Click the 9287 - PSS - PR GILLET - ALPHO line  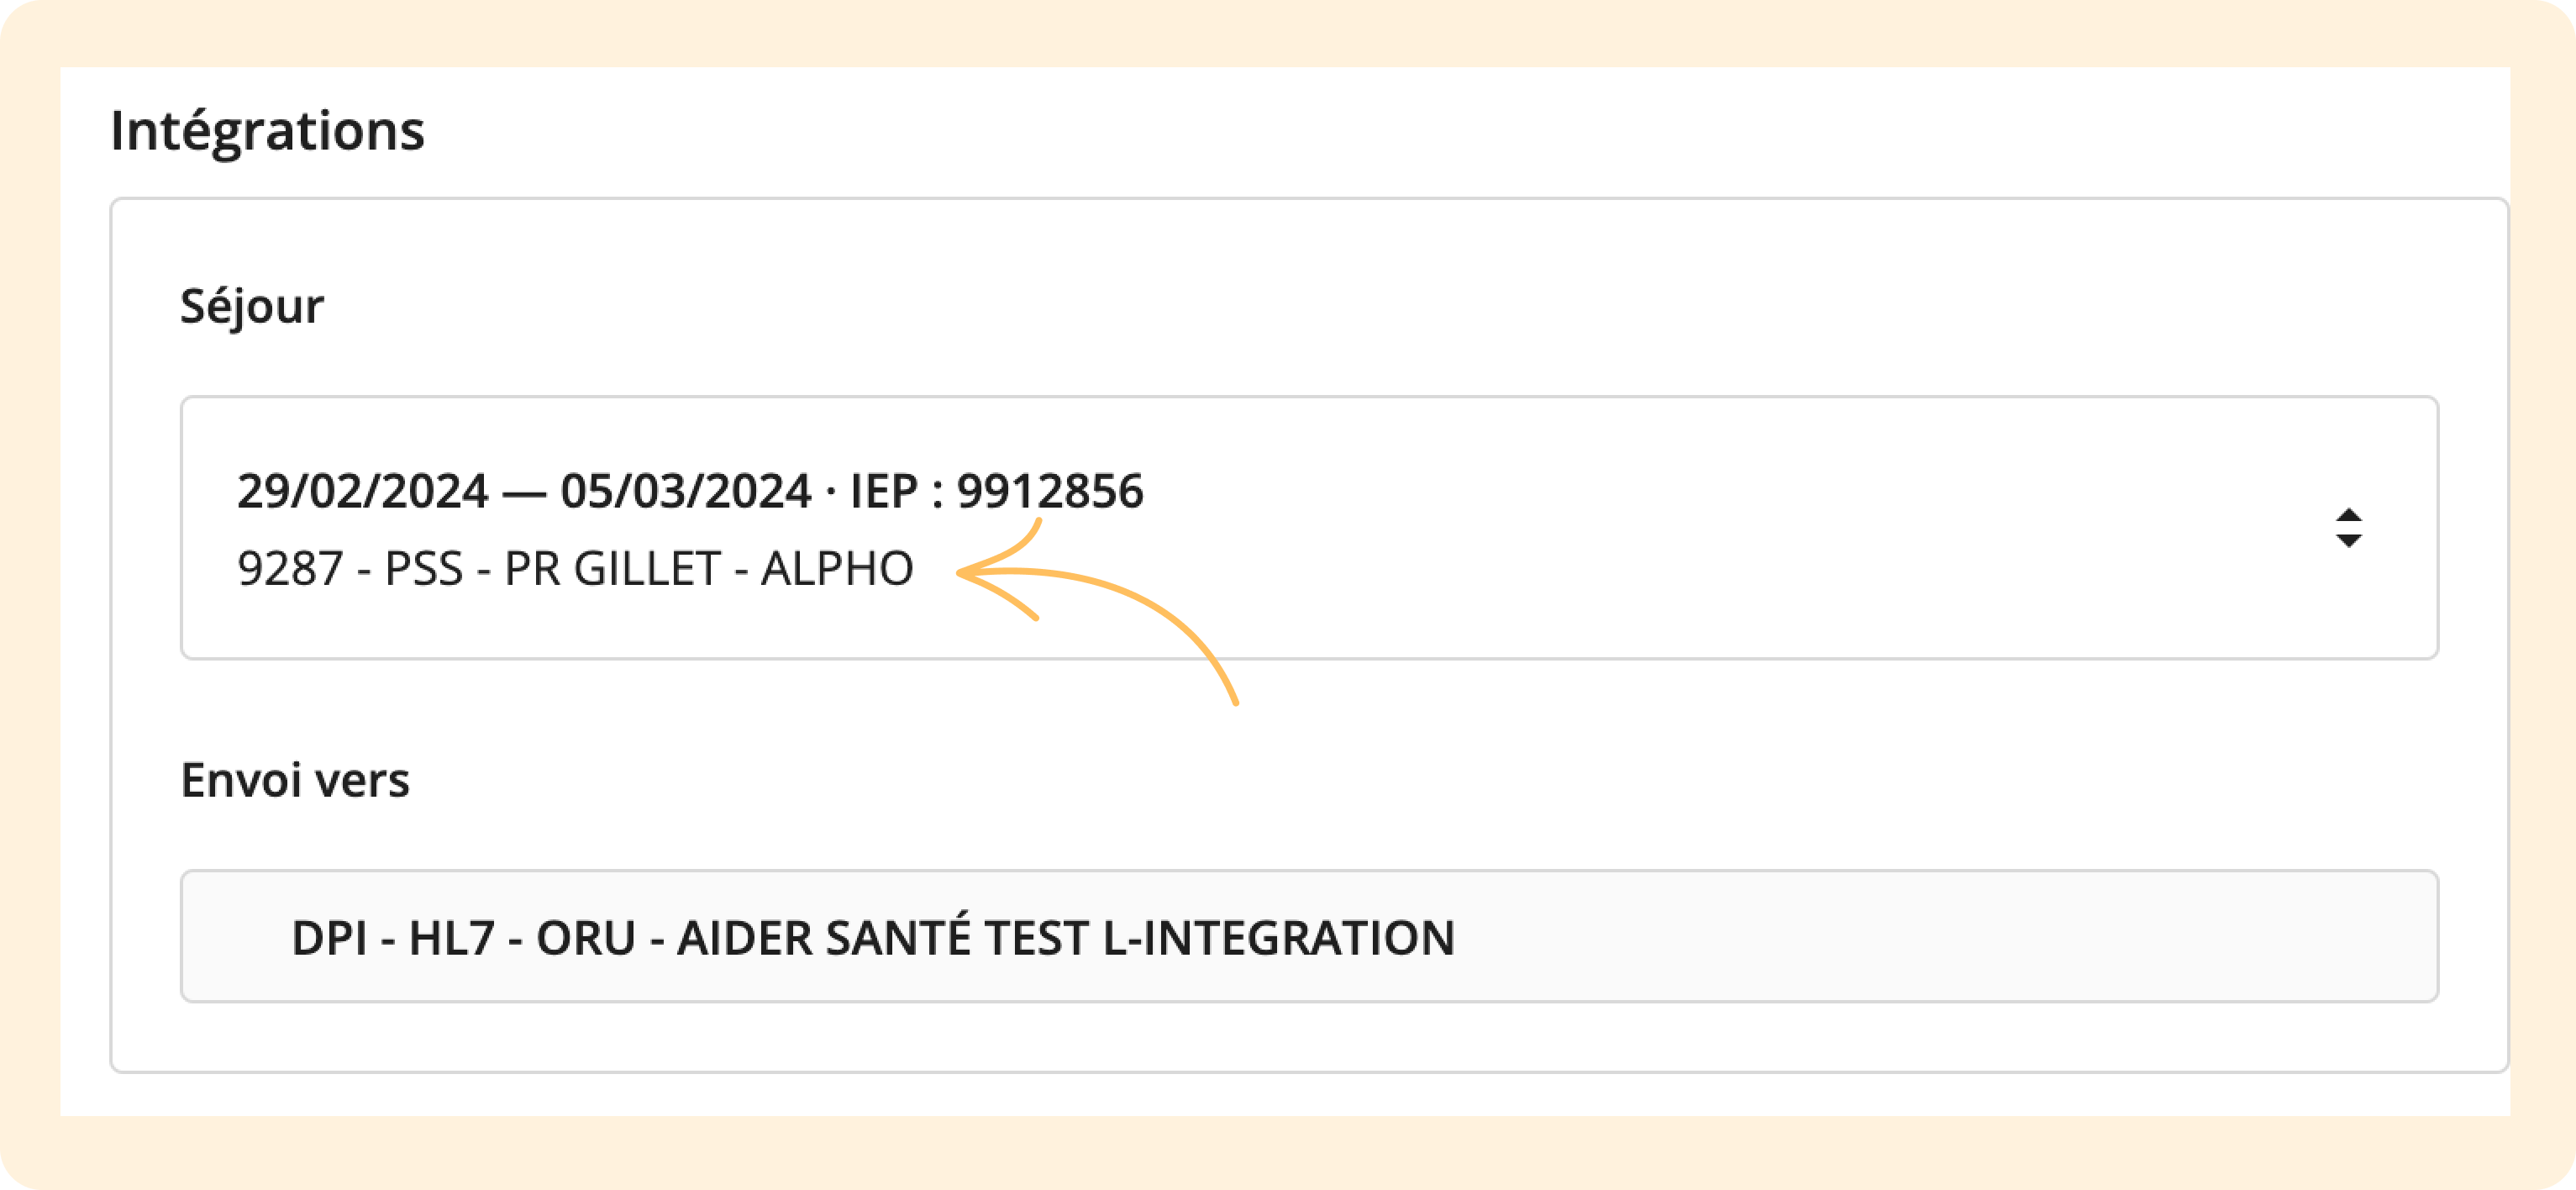pos(575,568)
